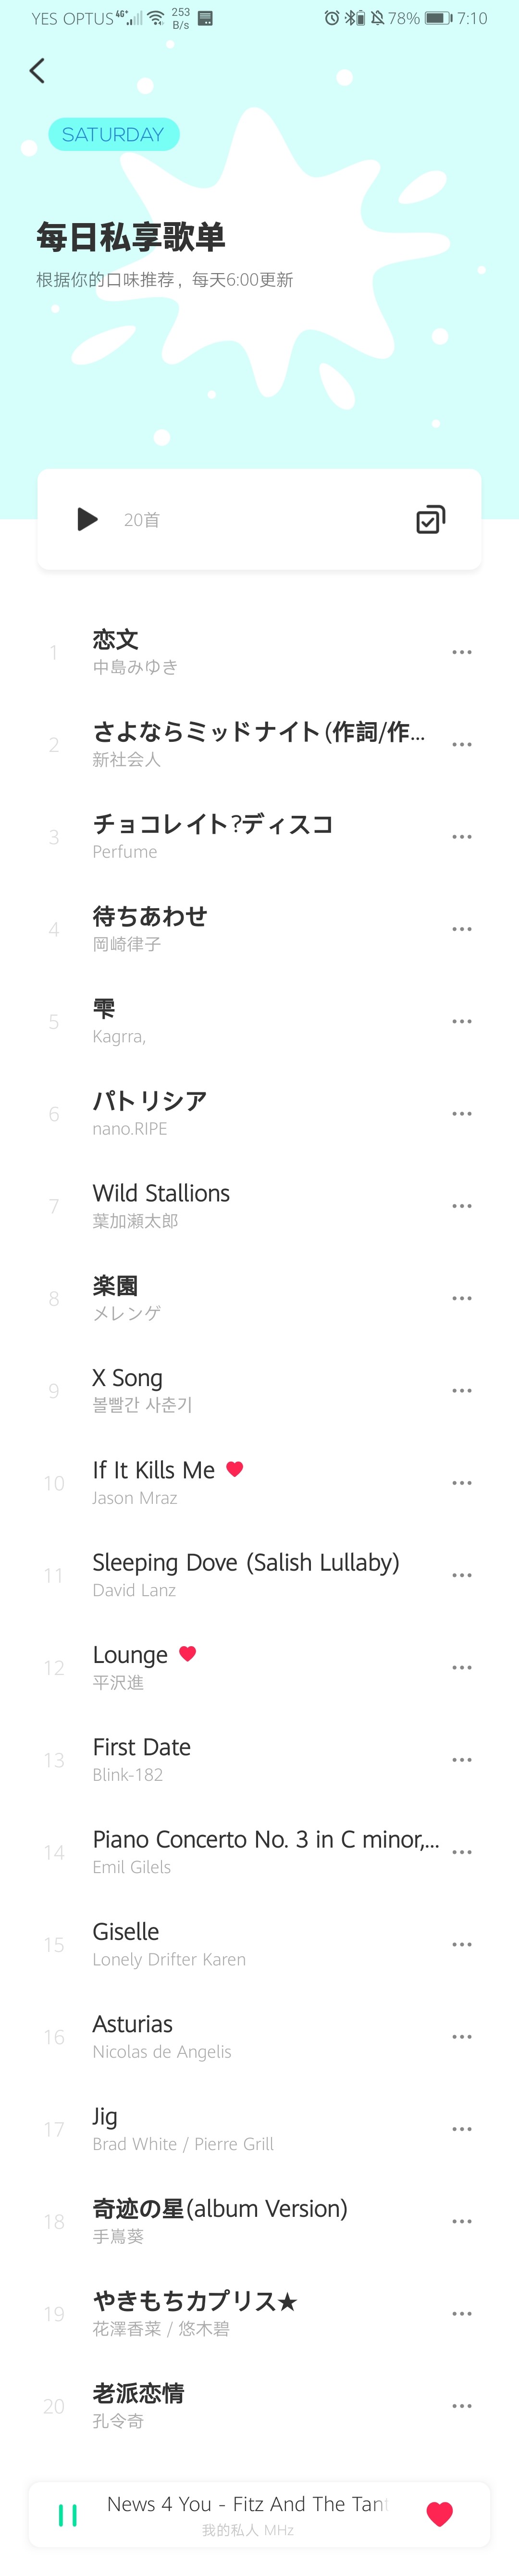Screen dimensions: 519x2576
Task: Expand options for First Date
Action: click(461, 1760)
